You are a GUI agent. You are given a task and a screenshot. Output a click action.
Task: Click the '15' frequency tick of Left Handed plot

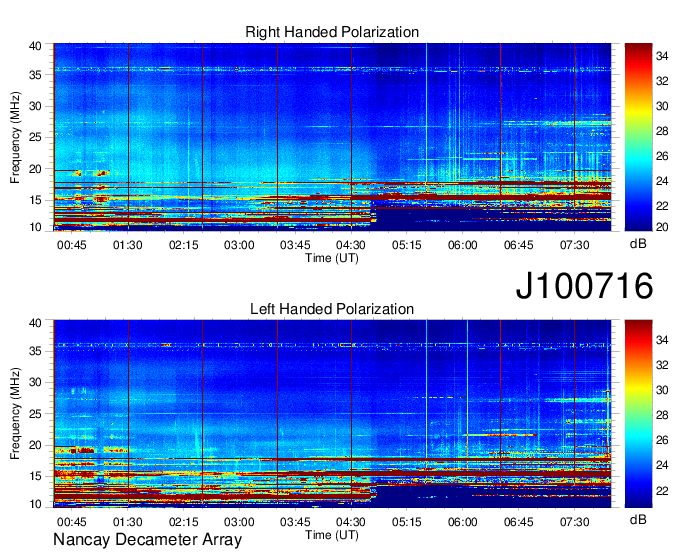[35, 477]
